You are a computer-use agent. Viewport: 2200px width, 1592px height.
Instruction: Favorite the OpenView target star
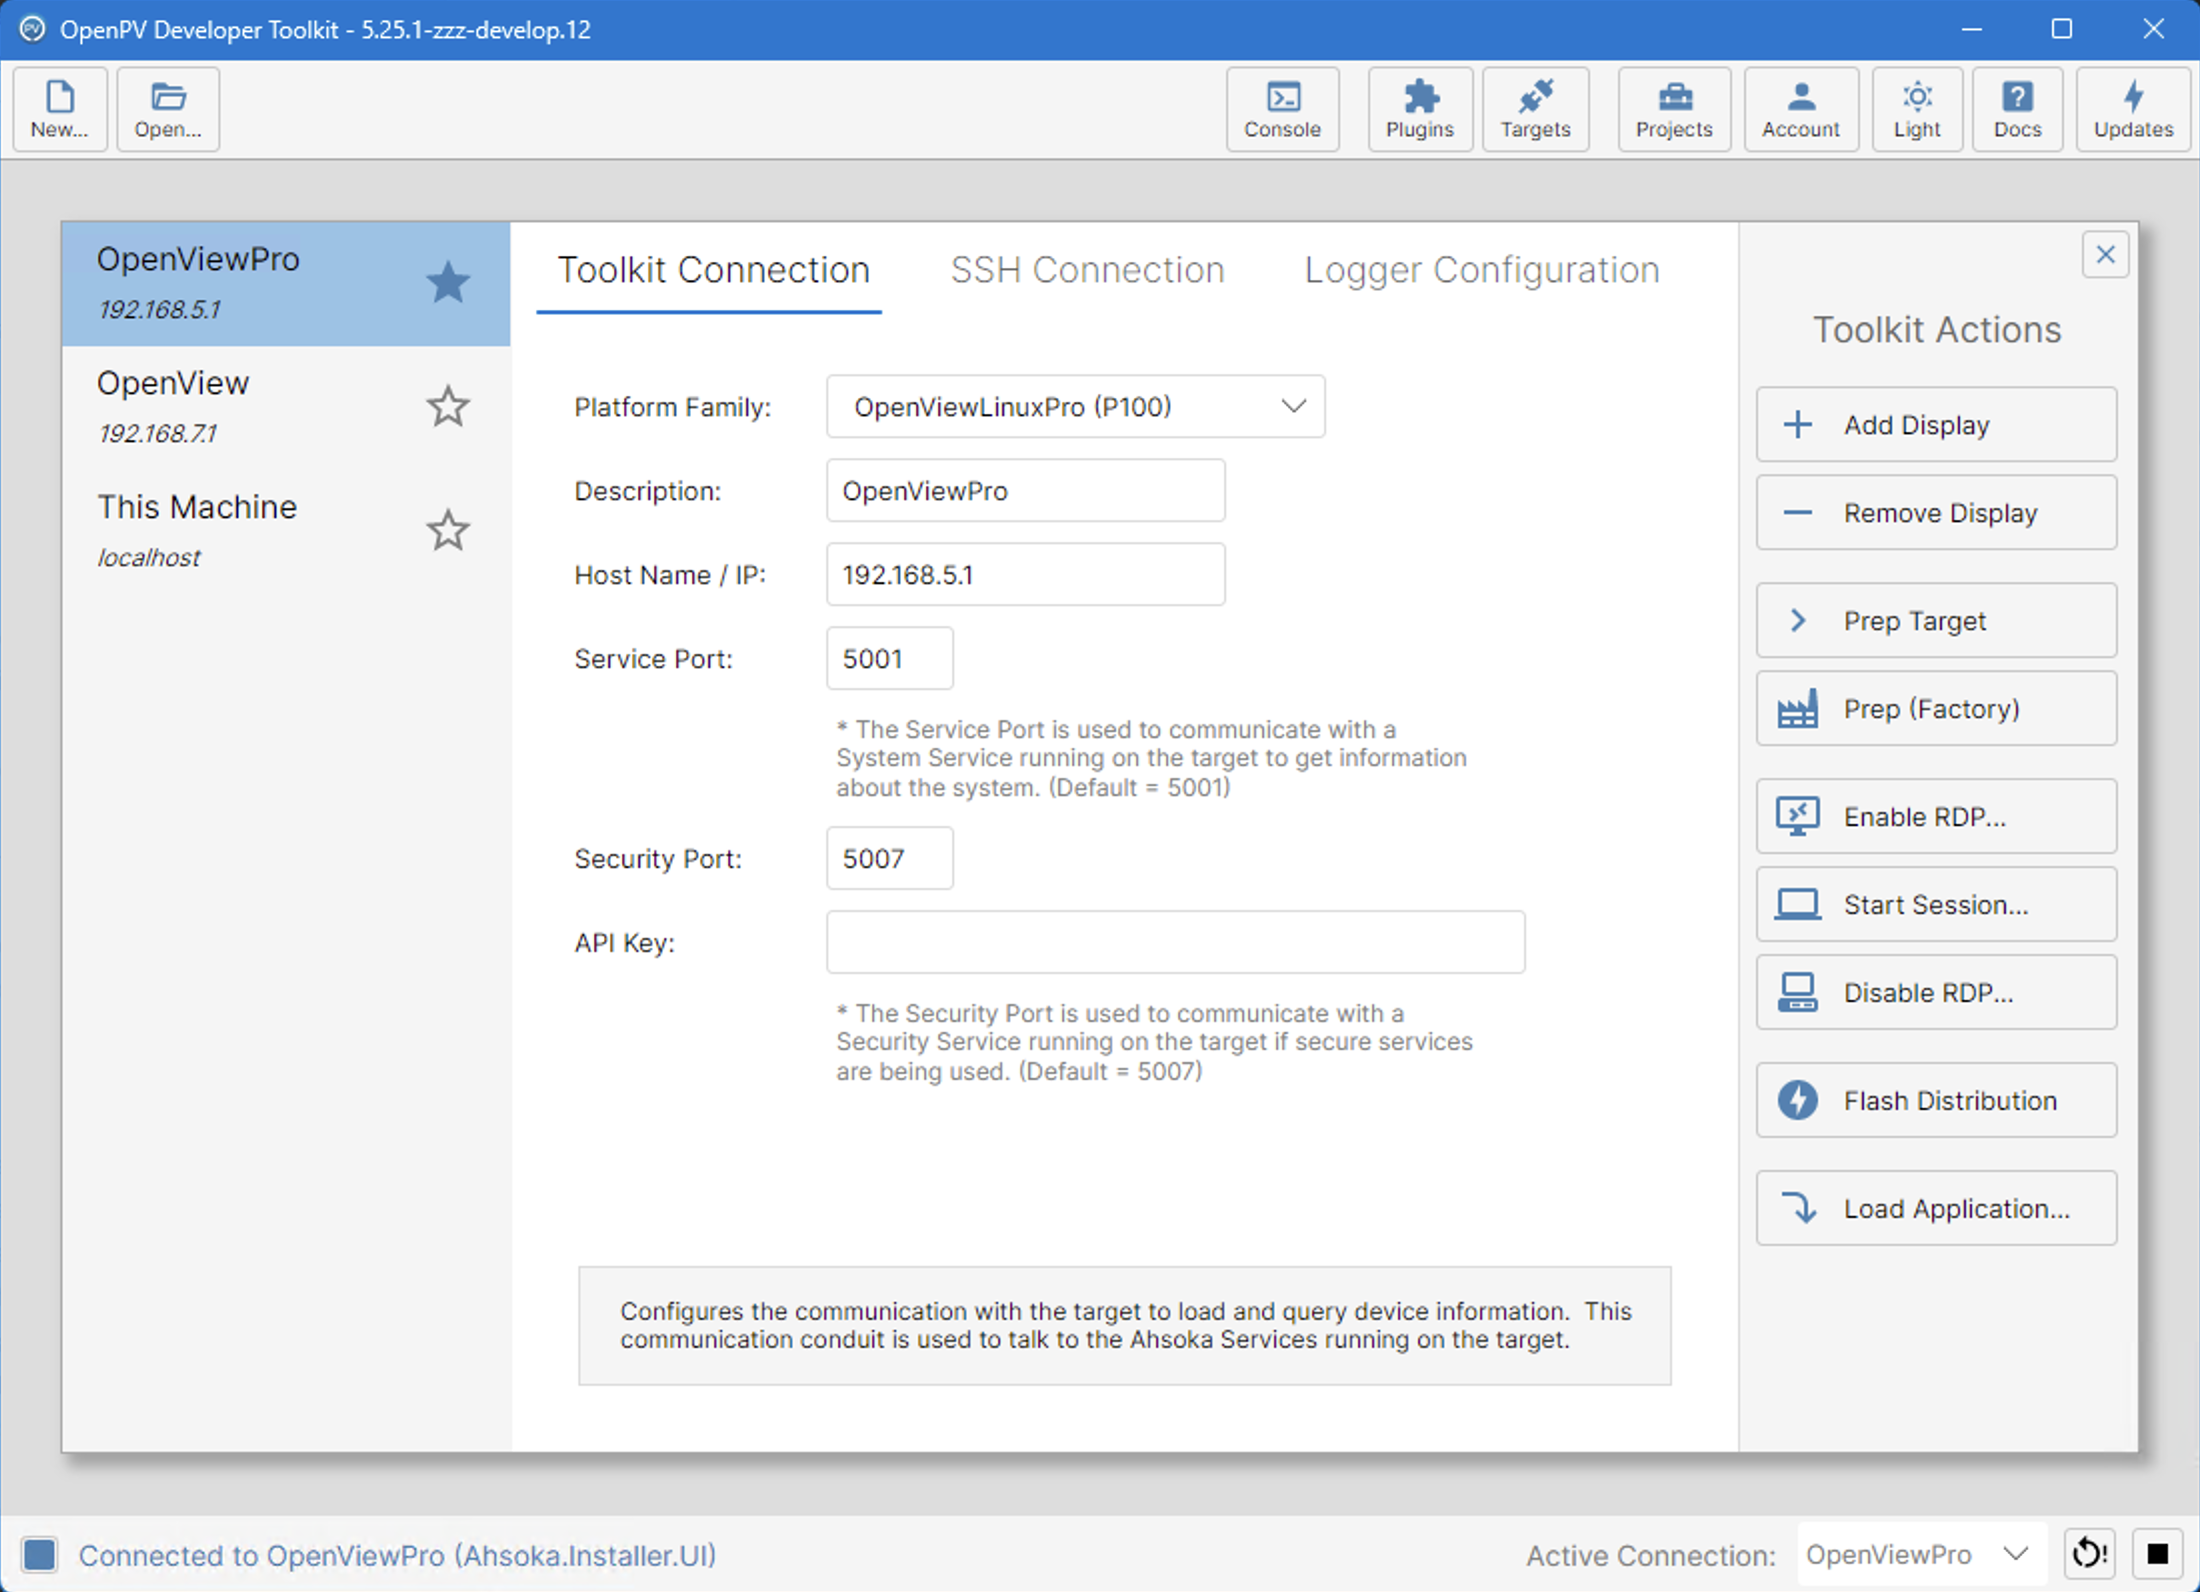pos(448,406)
